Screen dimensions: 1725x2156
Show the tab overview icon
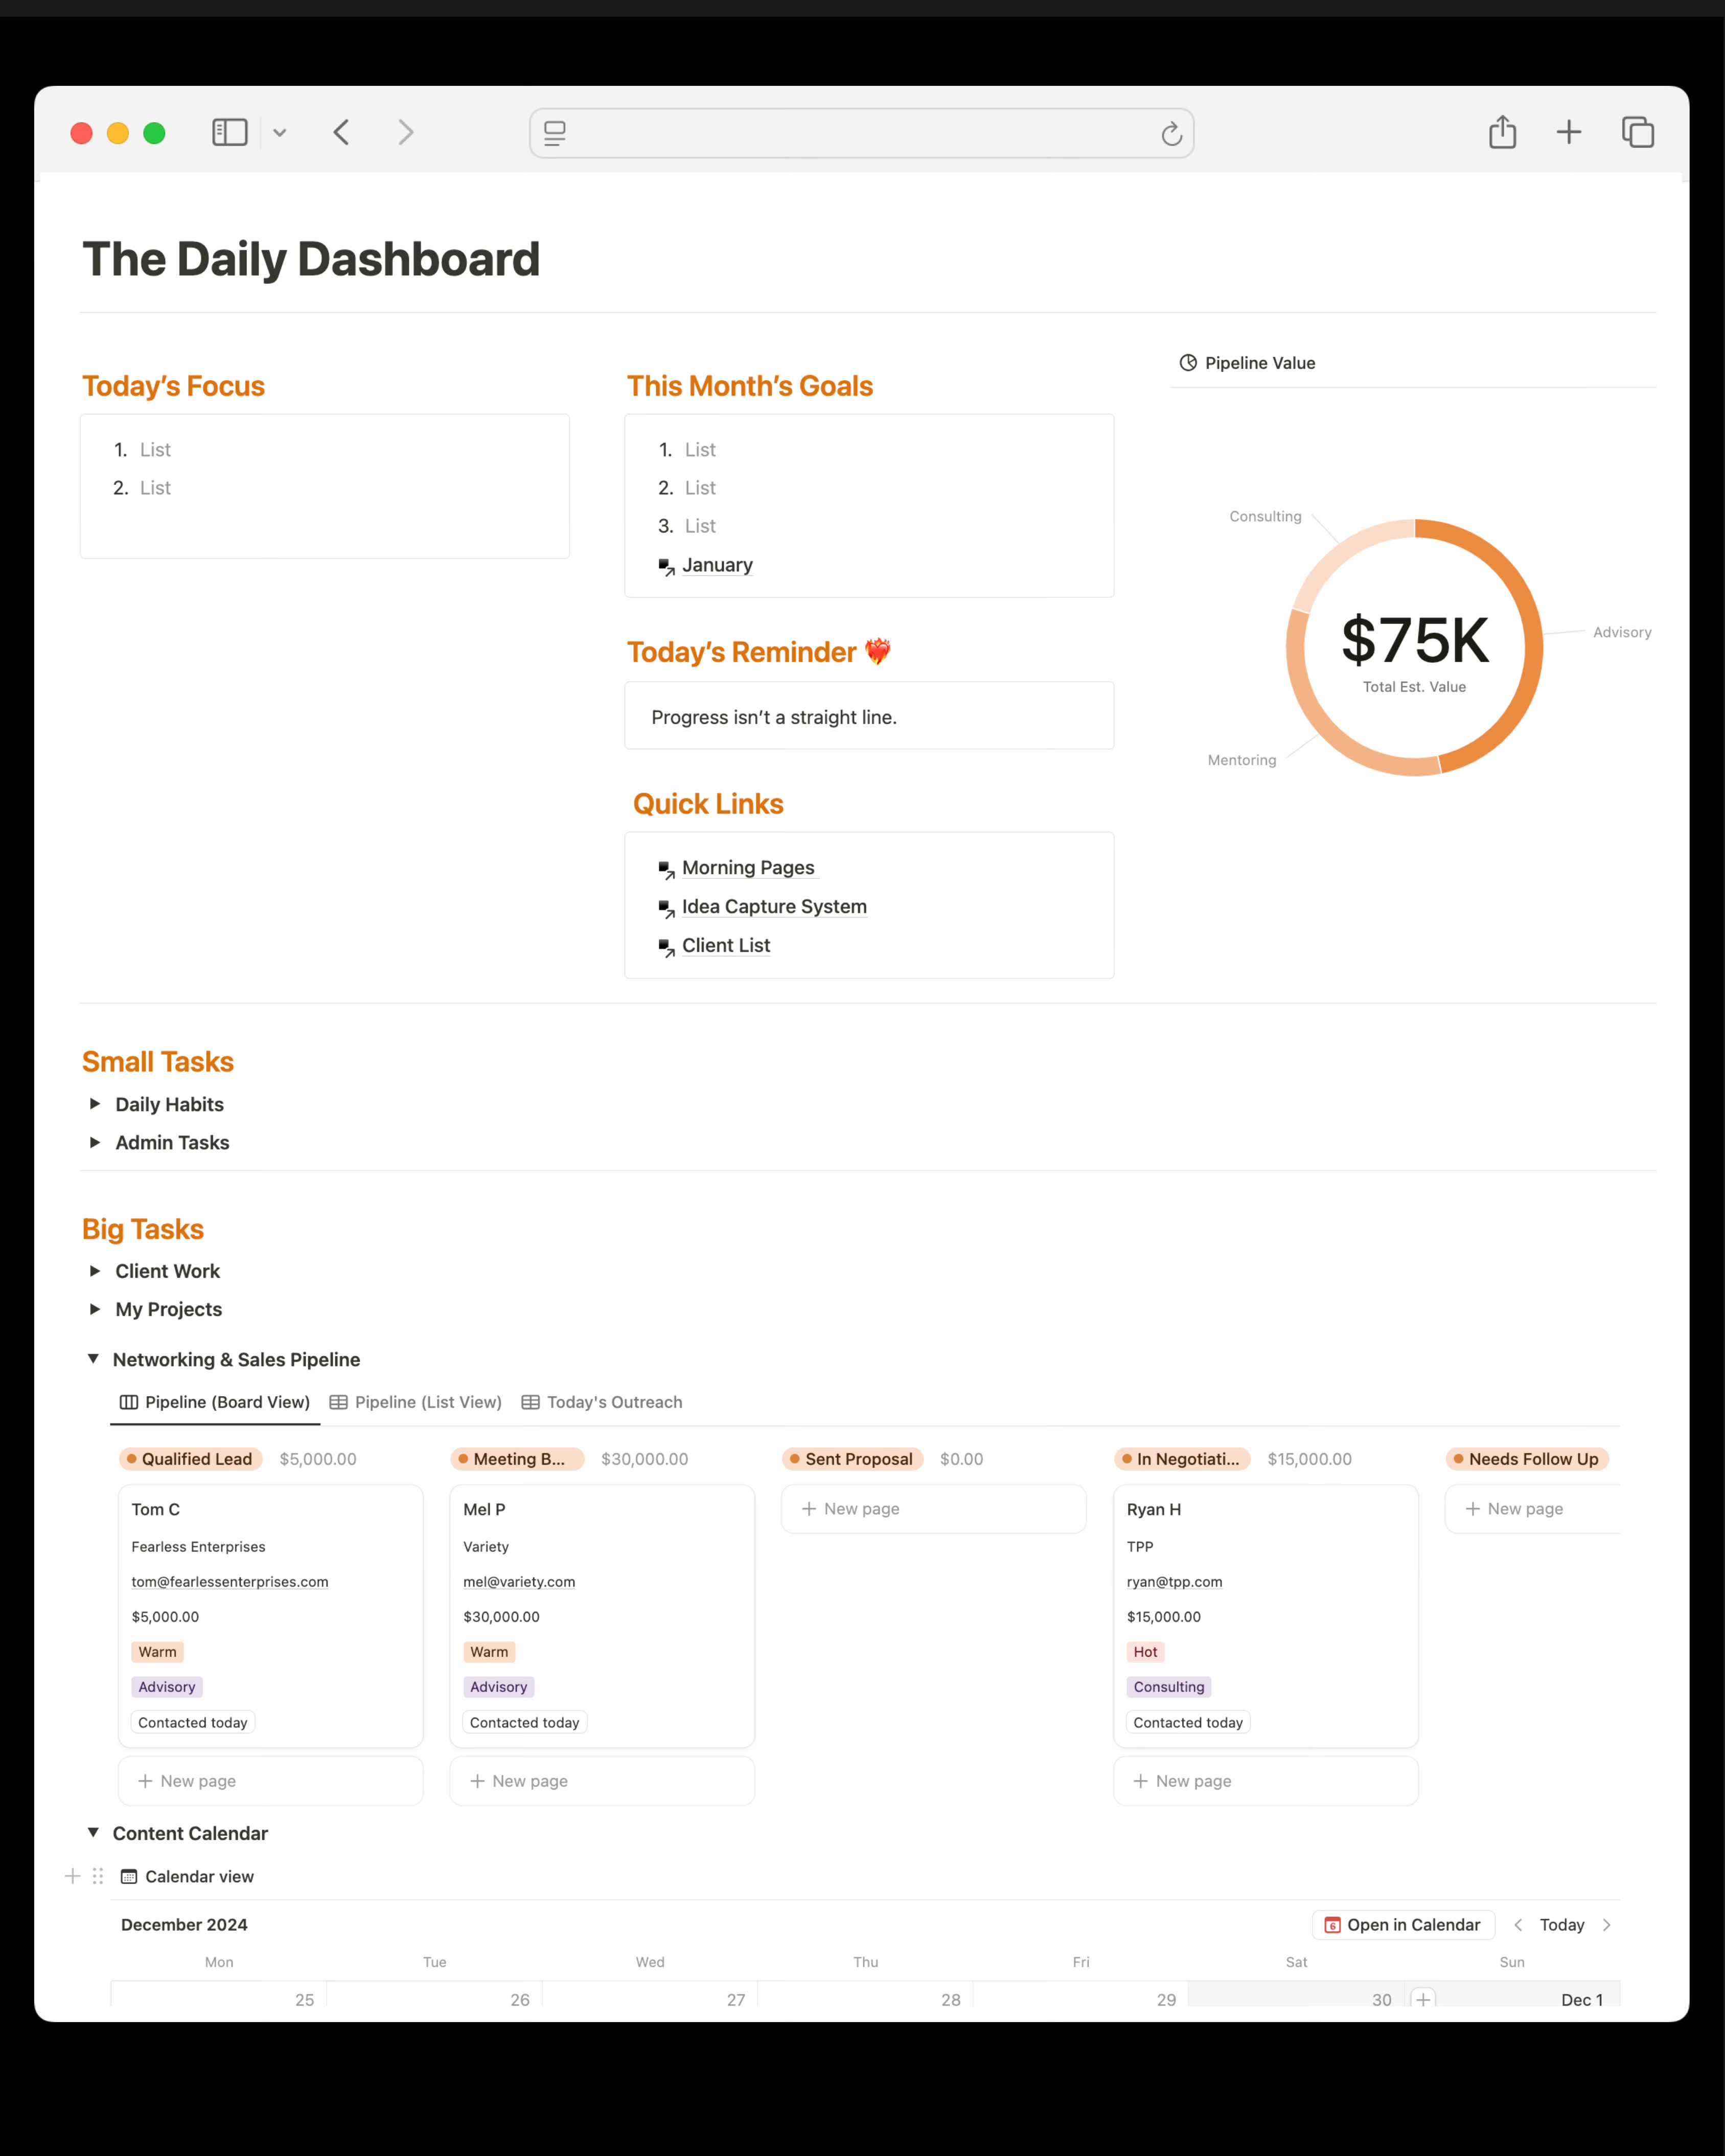pos(1637,132)
